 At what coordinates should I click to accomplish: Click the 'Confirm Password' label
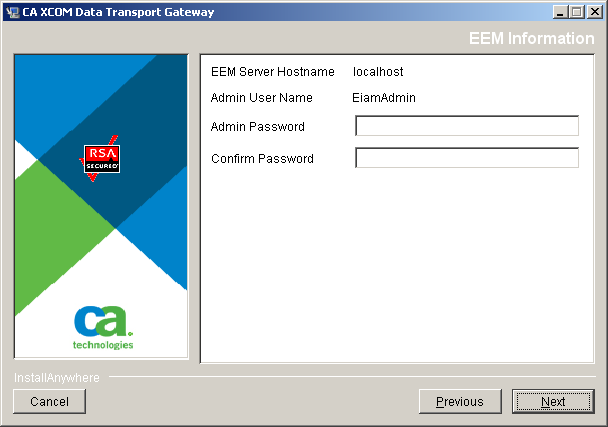(x=263, y=159)
